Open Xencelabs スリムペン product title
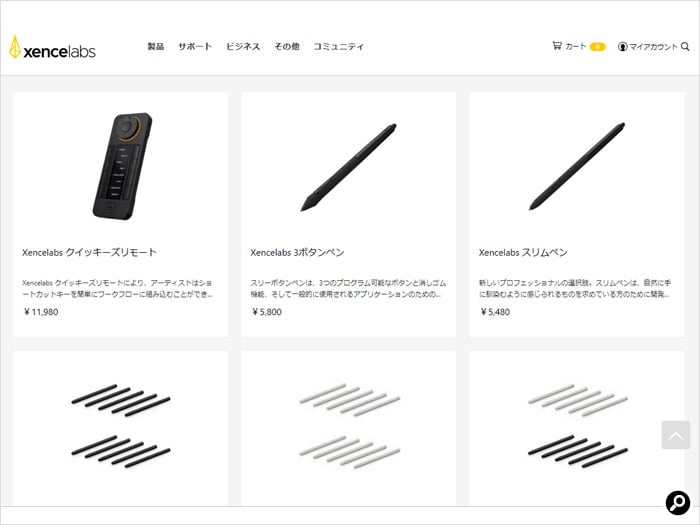The width and height of the screenshot is (700, 525). tap(523, 252)
